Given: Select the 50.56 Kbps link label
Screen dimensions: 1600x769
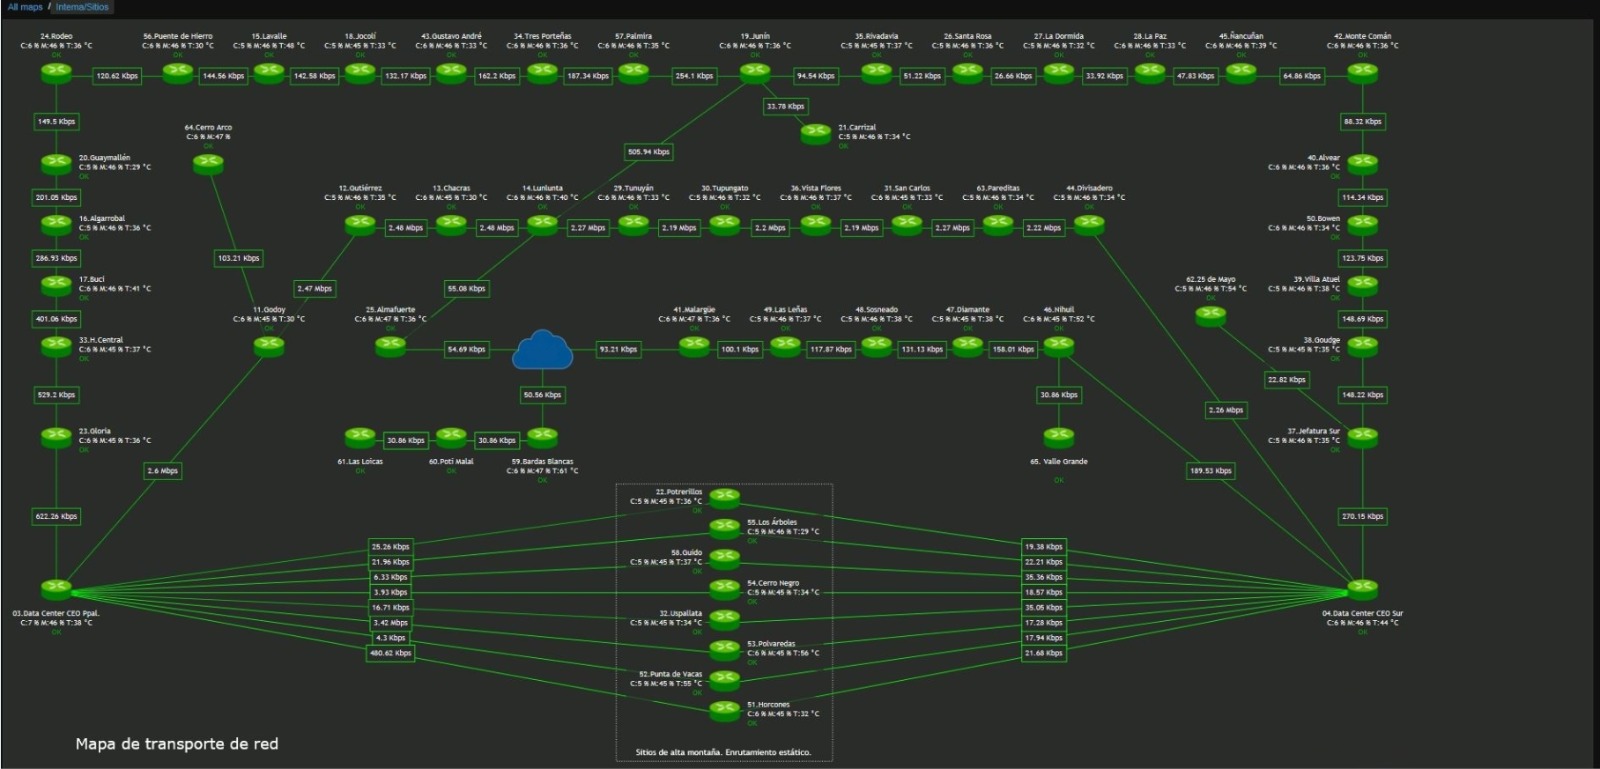Looking at the screenshot, I should (542, 395).
